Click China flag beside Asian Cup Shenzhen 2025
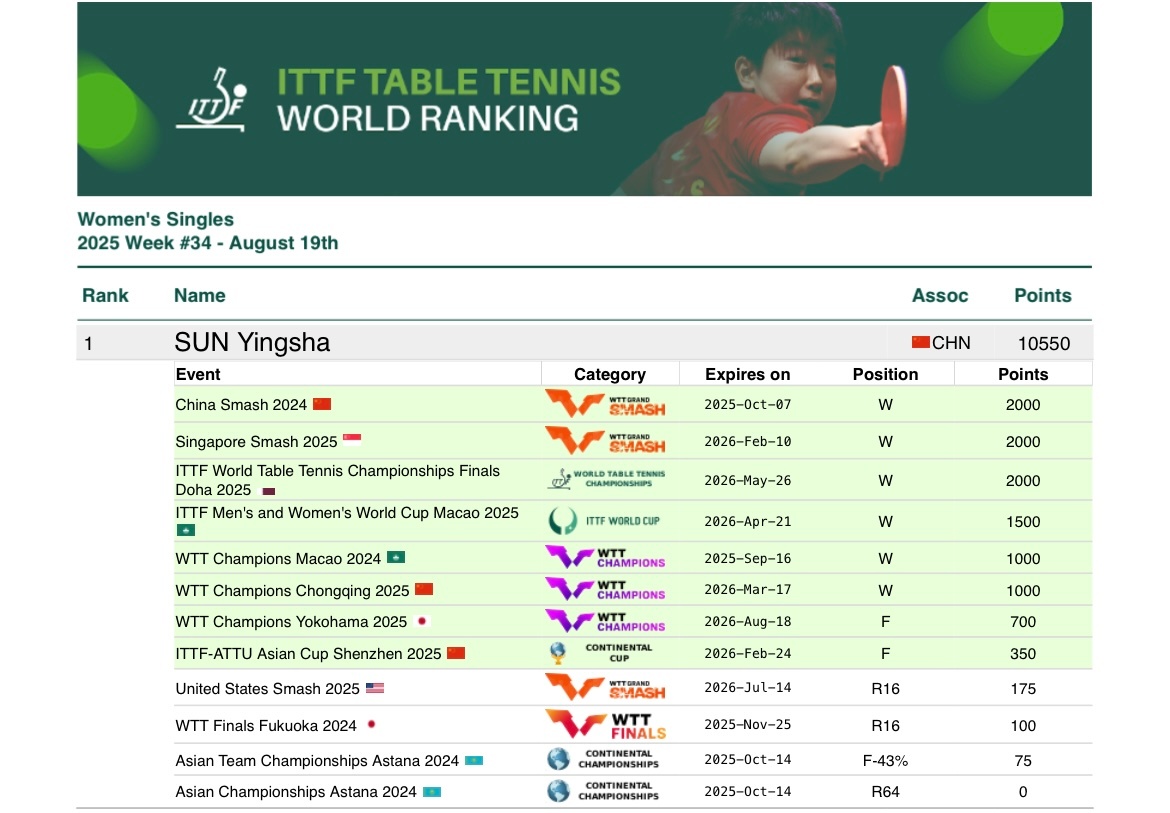 456,653
